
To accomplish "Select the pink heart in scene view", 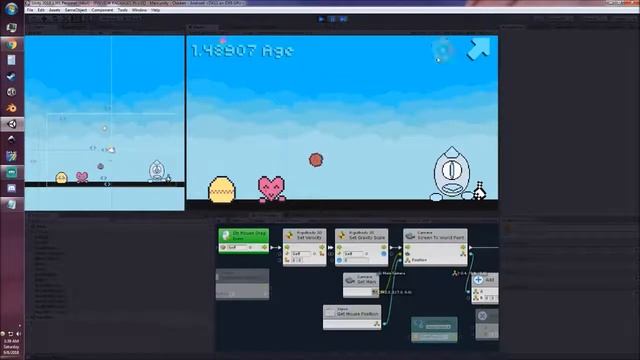I will pyautogui.click(x=82, y=177).
